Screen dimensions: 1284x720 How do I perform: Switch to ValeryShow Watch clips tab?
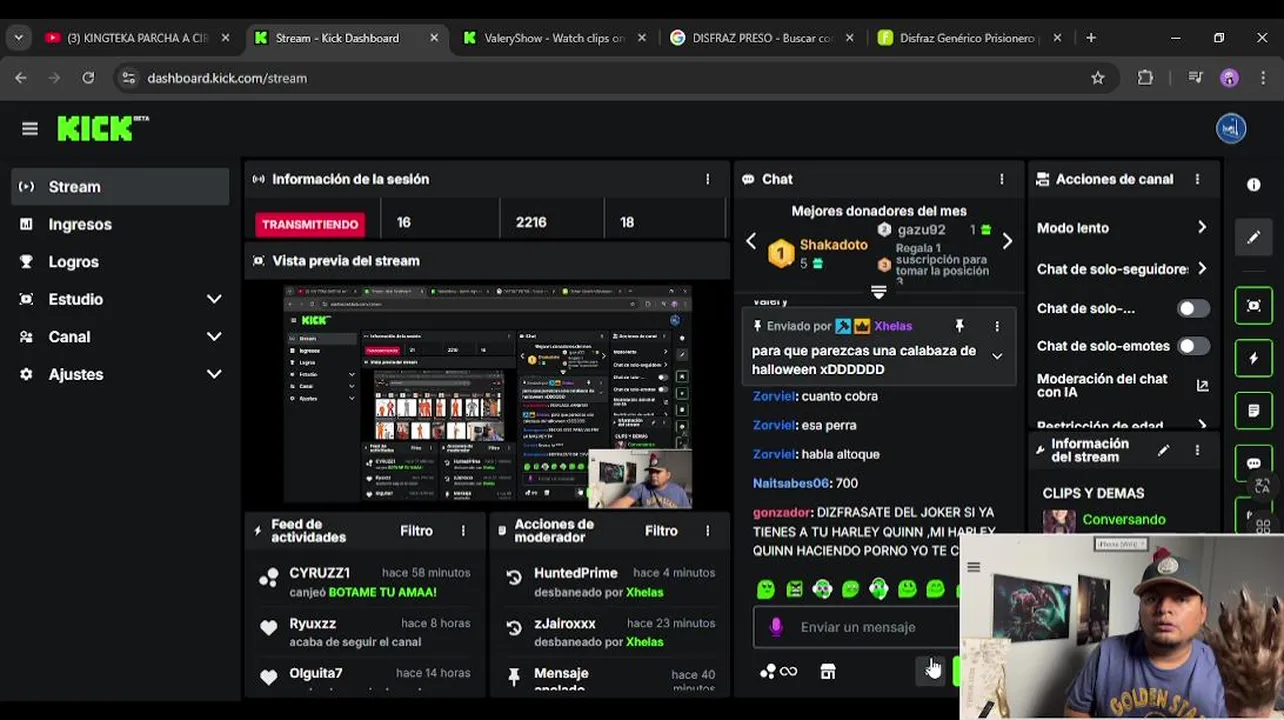point(554,38)
